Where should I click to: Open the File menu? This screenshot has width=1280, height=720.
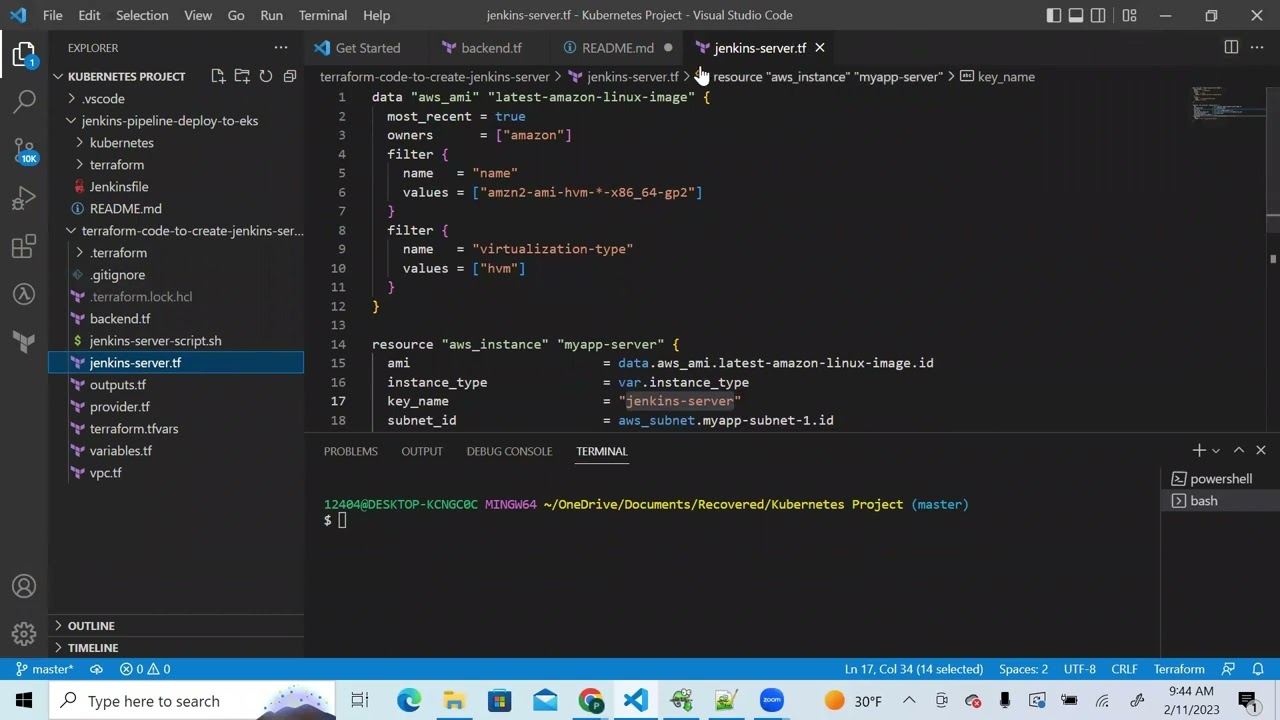(52, 15)
